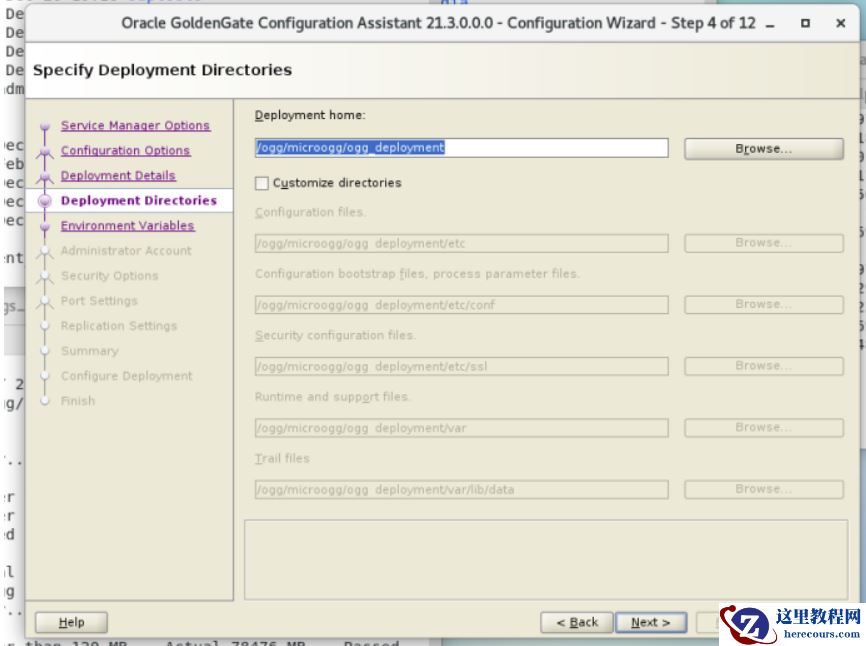Minimize the Configuration Wizard window
This screenshot has width=866, height=646.
[x=770, y=24]
